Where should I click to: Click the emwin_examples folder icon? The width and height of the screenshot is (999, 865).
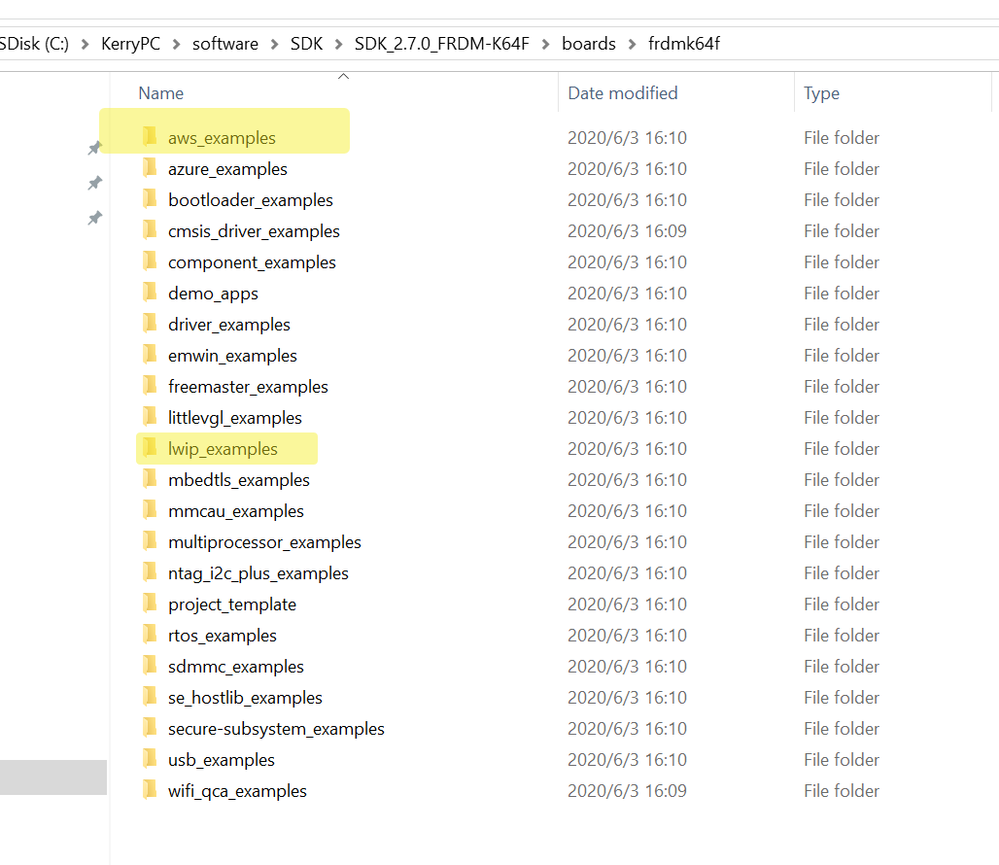(x=150, y=354)
